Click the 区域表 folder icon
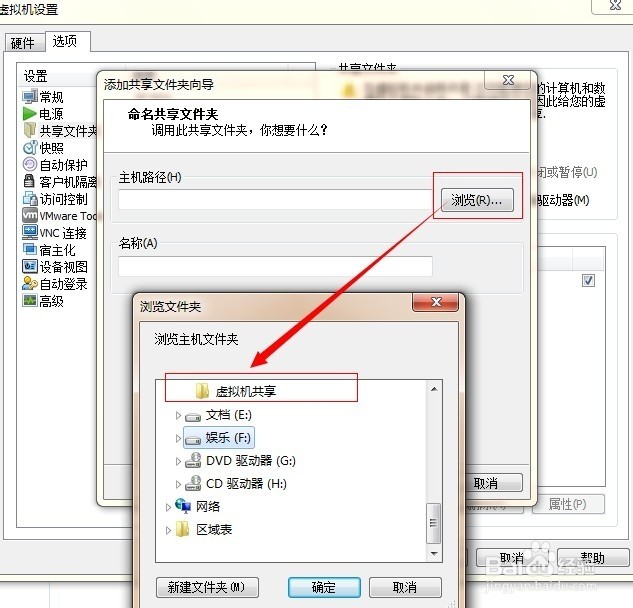 tap(183, 529)
